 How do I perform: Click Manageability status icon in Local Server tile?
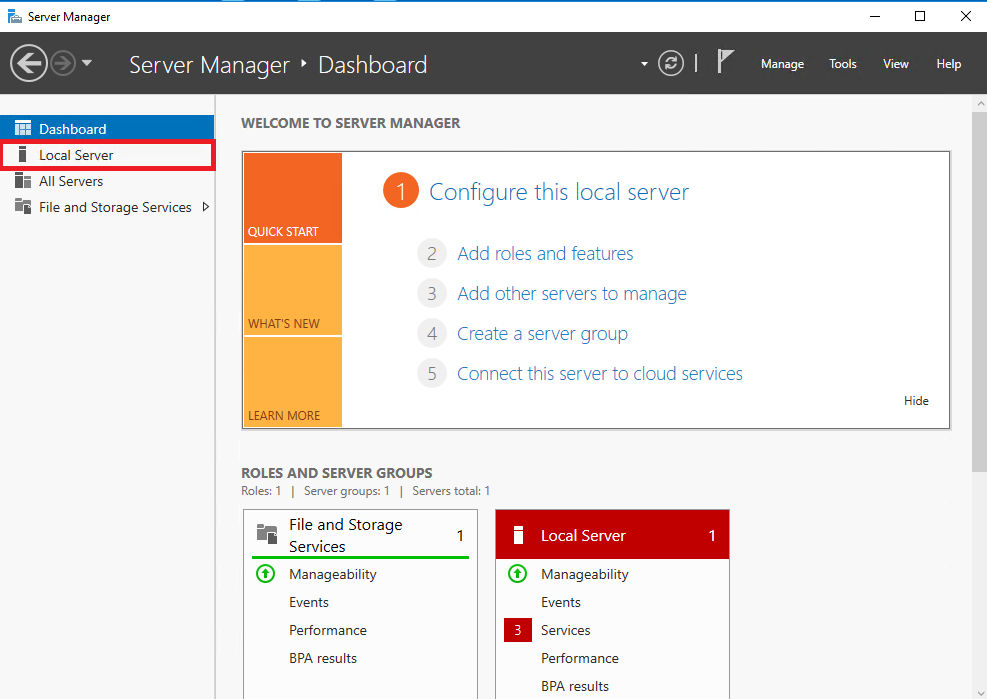point(517,574)
